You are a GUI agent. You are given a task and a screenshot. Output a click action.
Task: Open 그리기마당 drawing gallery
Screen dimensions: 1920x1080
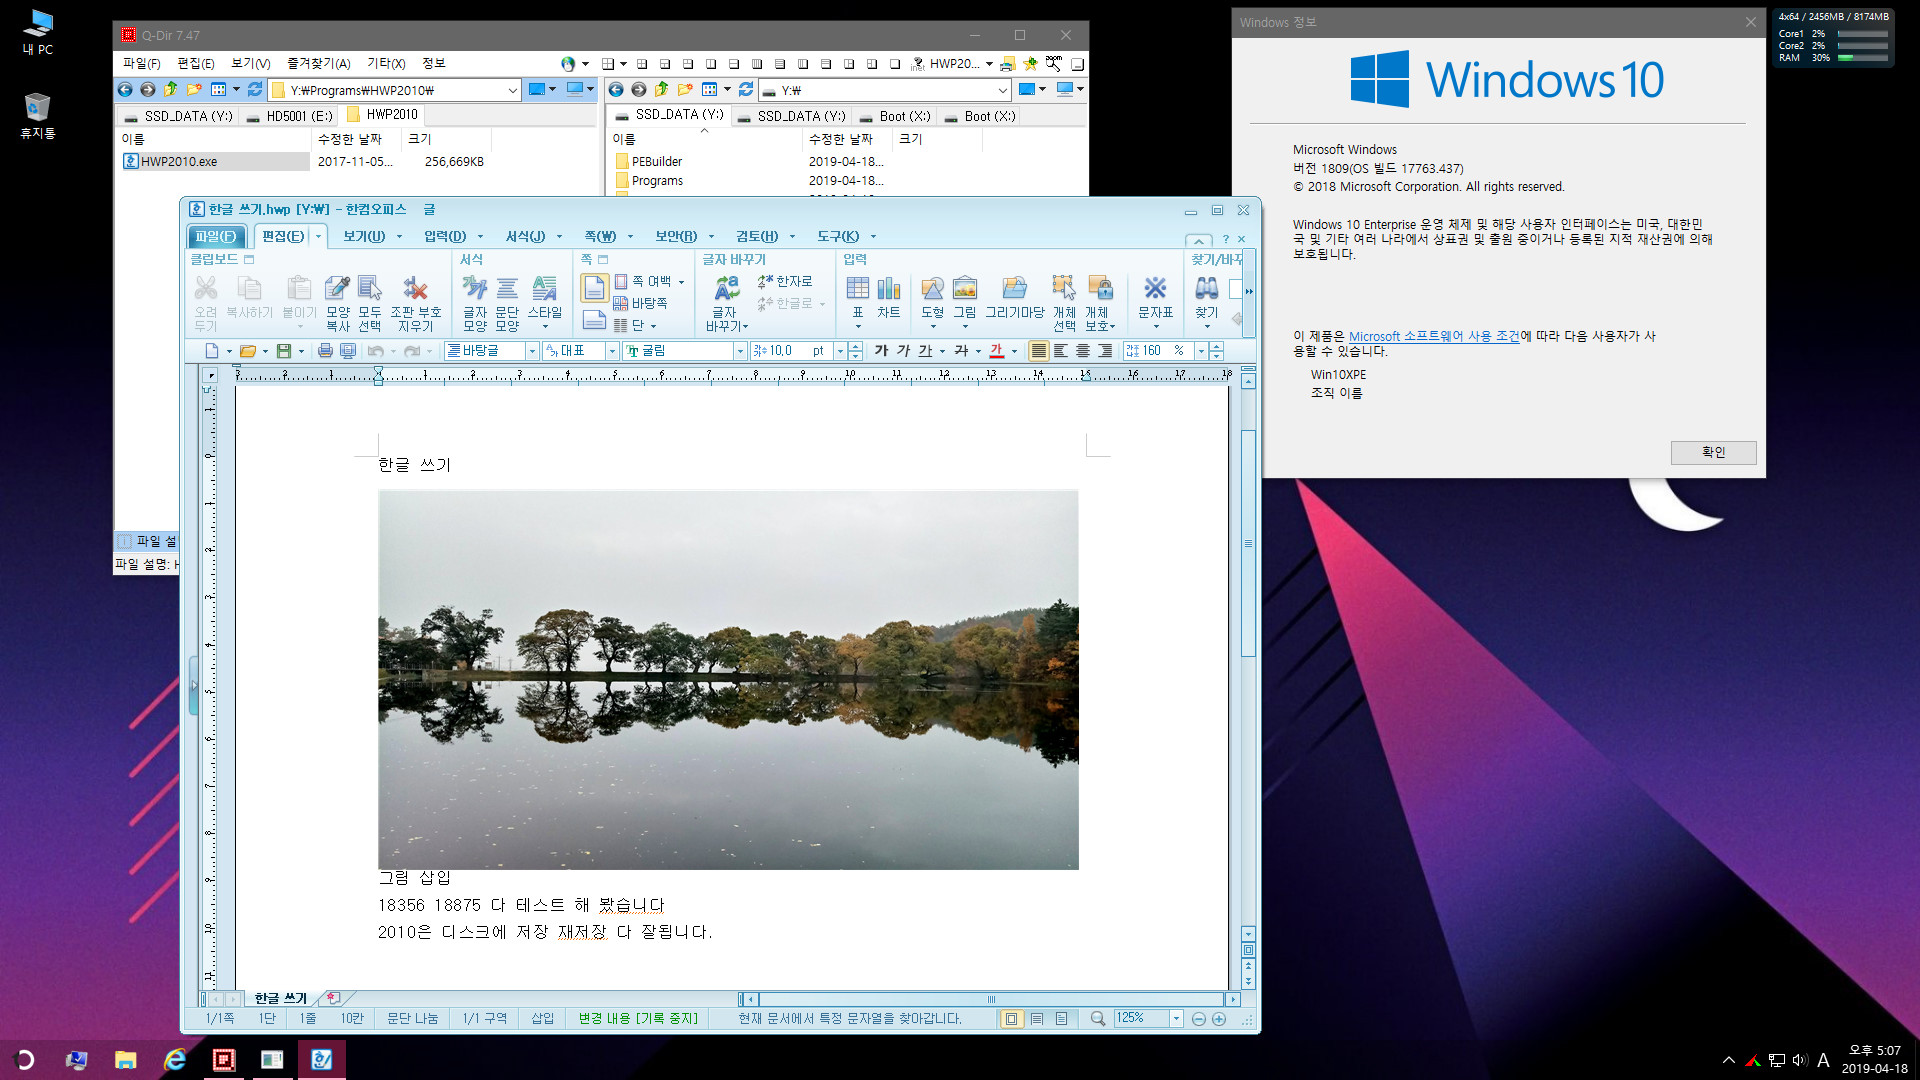coord(1014,298)
